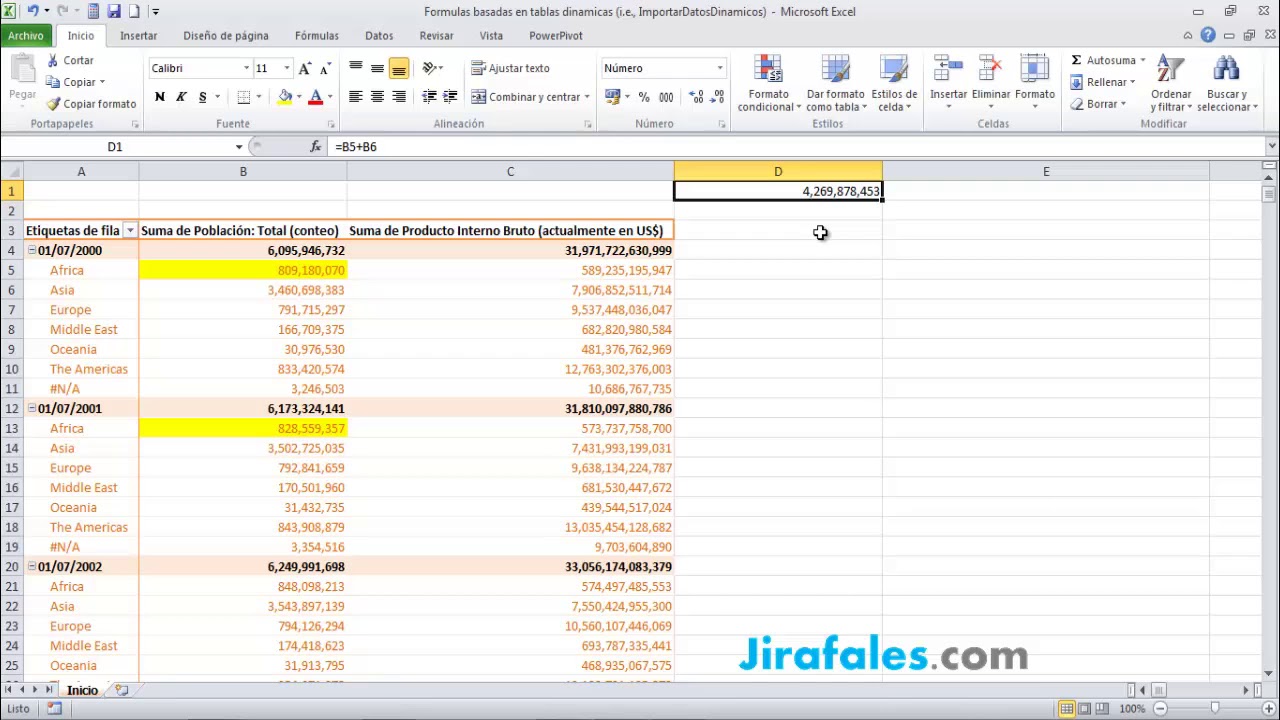
Task: Open the font size dropdown
Action: point(286,68)
